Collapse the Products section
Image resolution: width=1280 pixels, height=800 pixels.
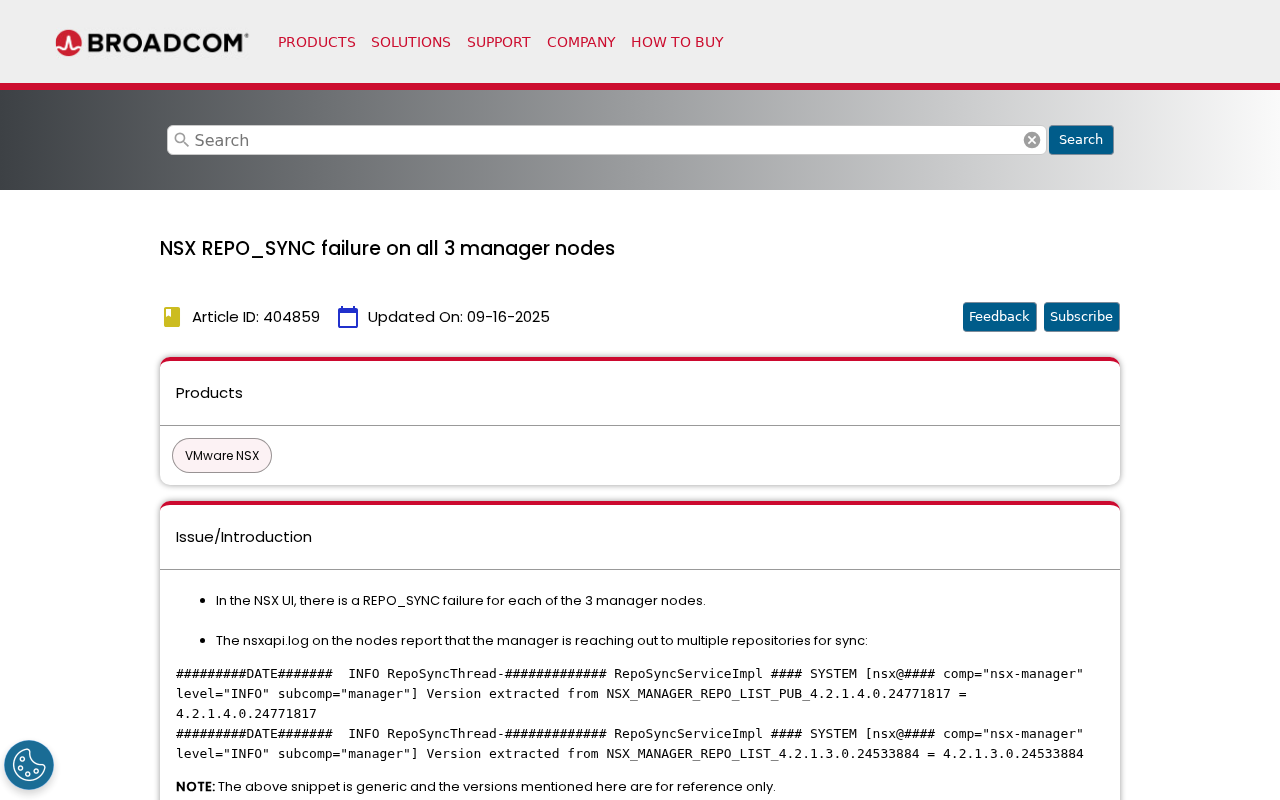(209, 391)
